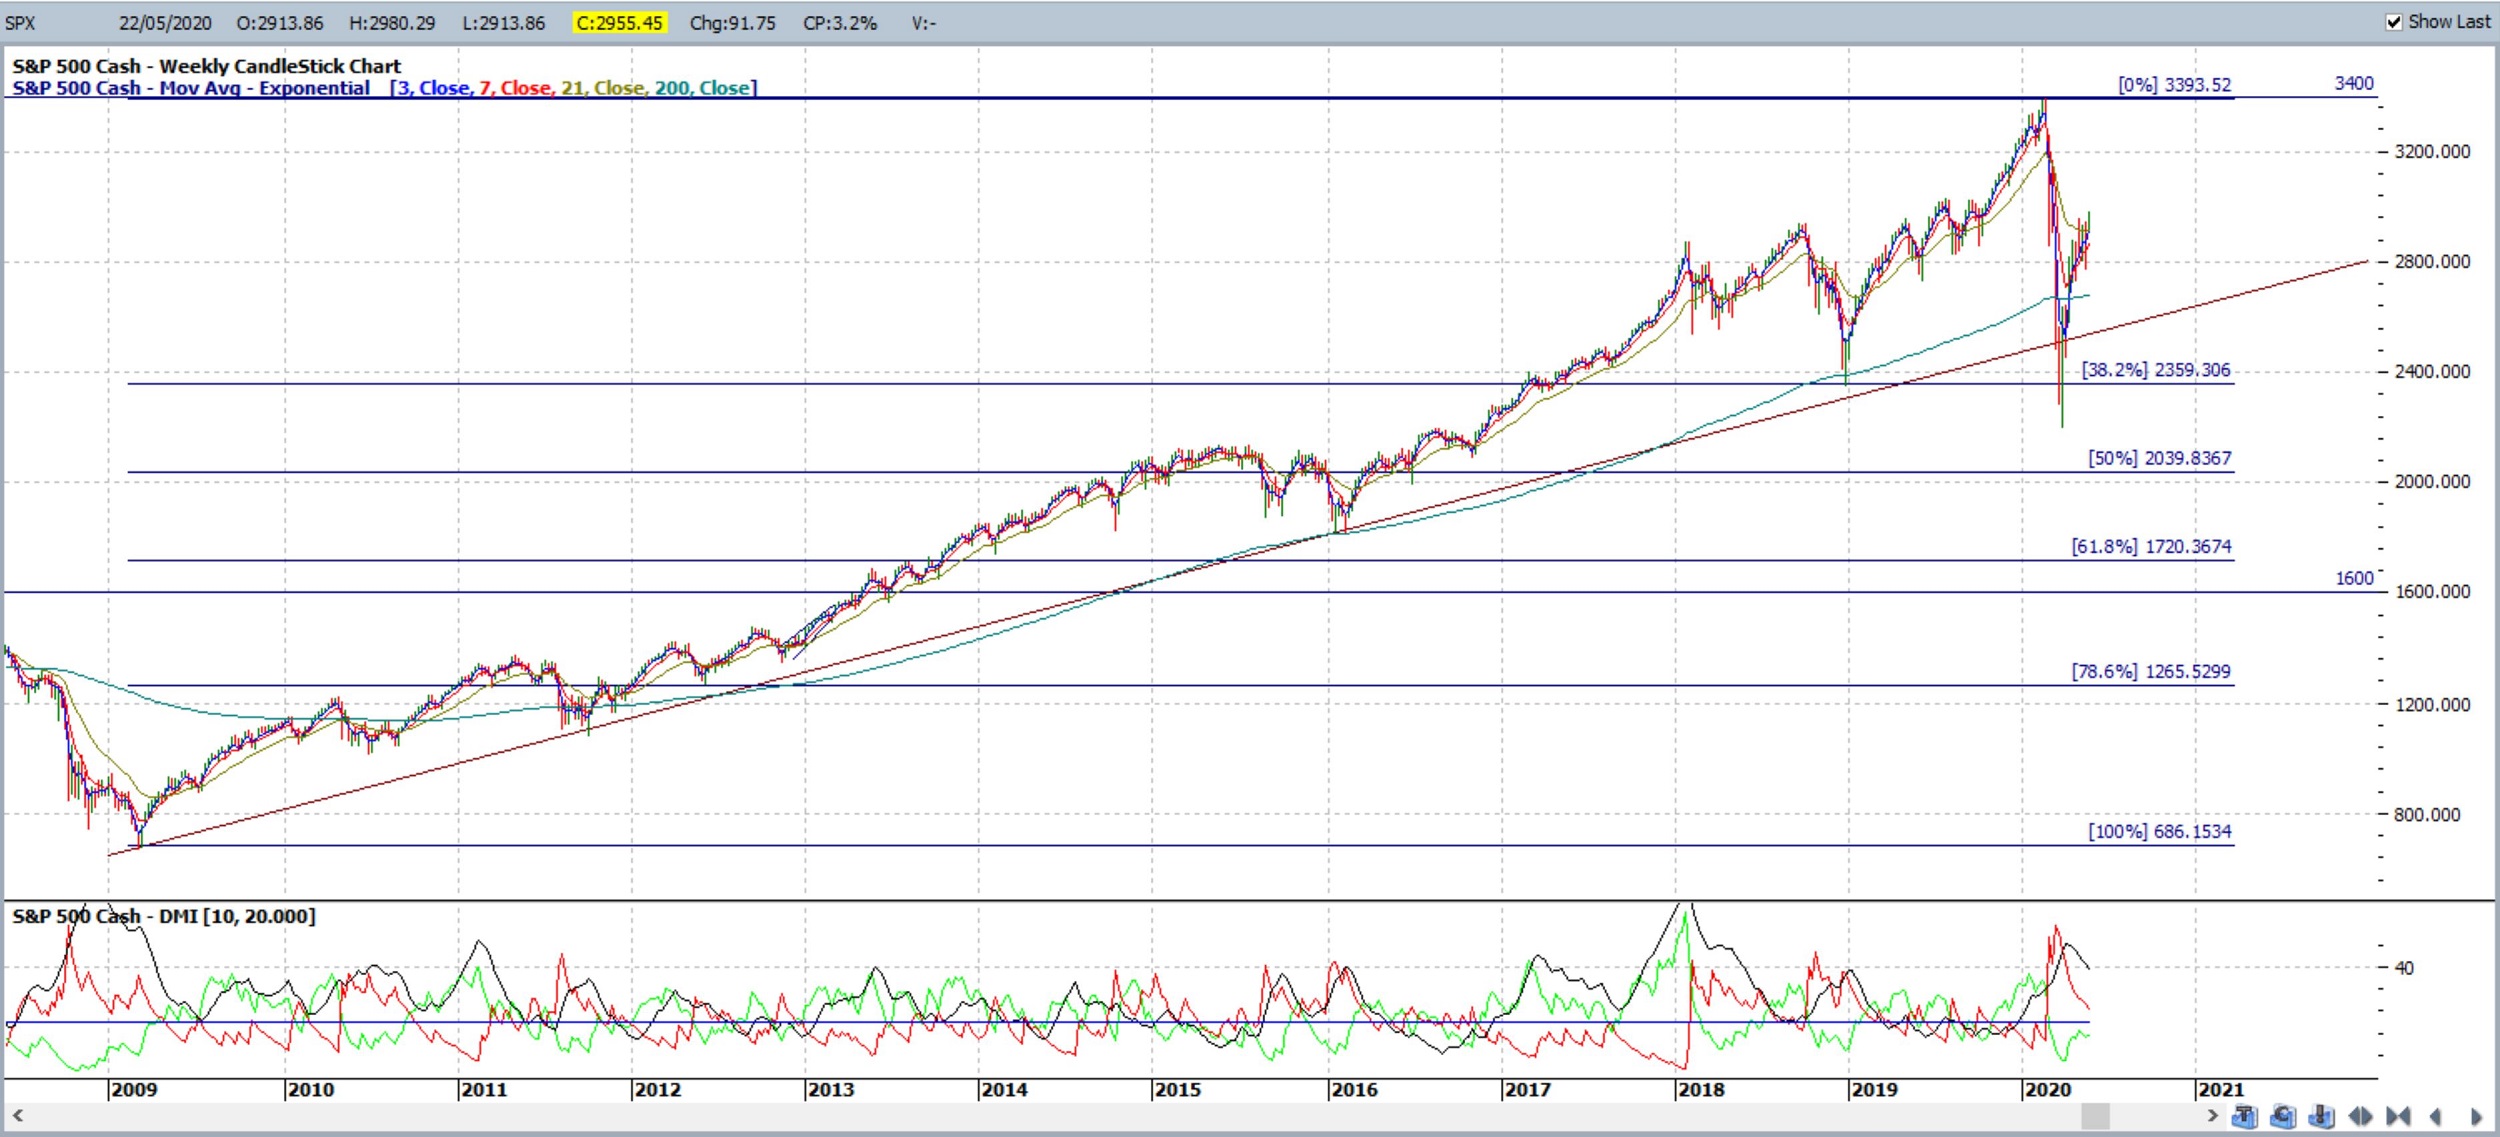Screen dimensions: 2500x1137
Task: Click the 2800.000 price axis label
Action: pyautogui.click(x=2432, y=261)
